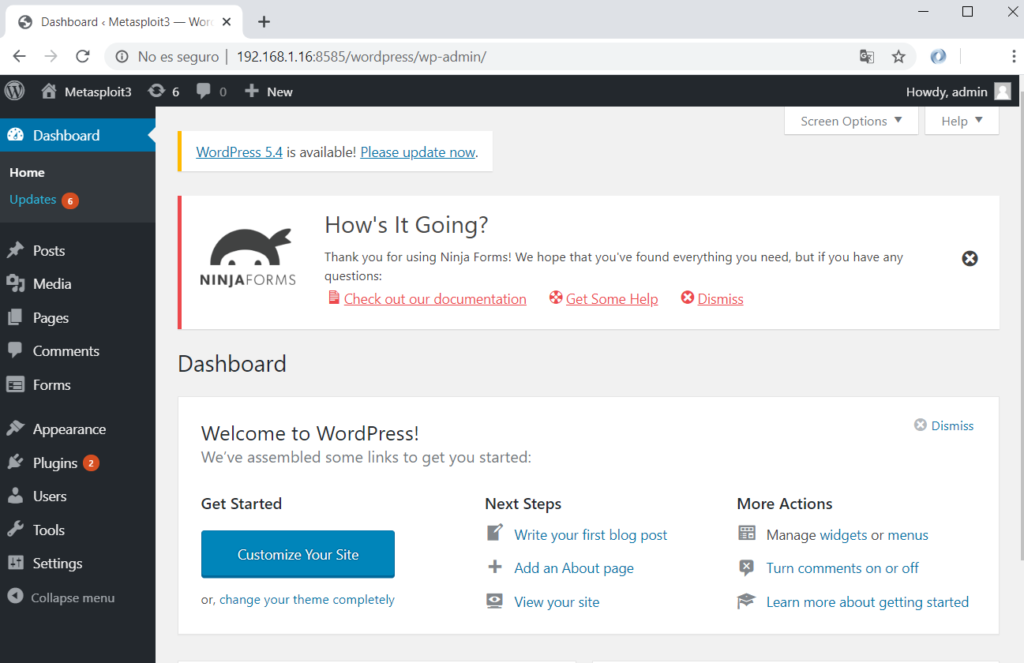
Task: Click the blue extension icon in toolbar
Action: 938,57
